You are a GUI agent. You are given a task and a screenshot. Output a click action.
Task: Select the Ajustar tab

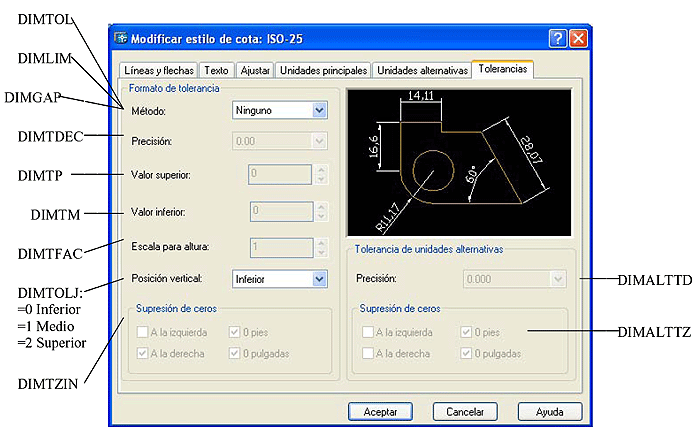click(x=255, y=70)
